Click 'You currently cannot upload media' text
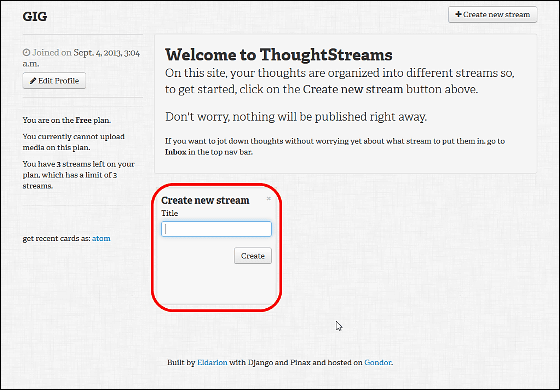560x390 pixels. (74, 142)
